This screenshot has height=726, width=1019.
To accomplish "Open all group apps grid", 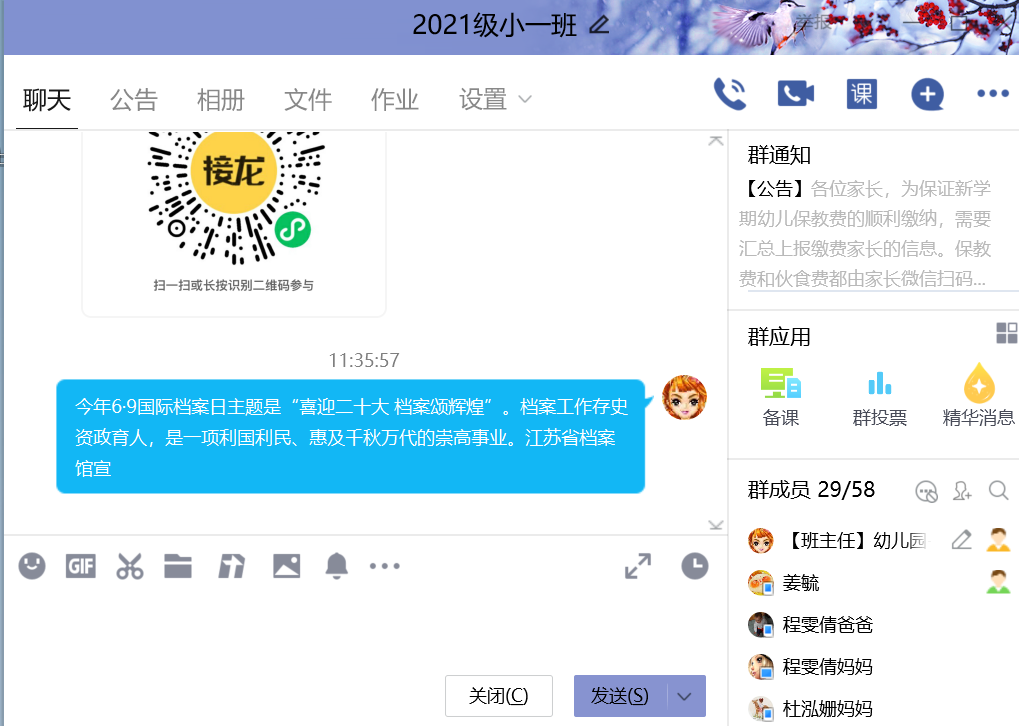I will pos(1007,333).
